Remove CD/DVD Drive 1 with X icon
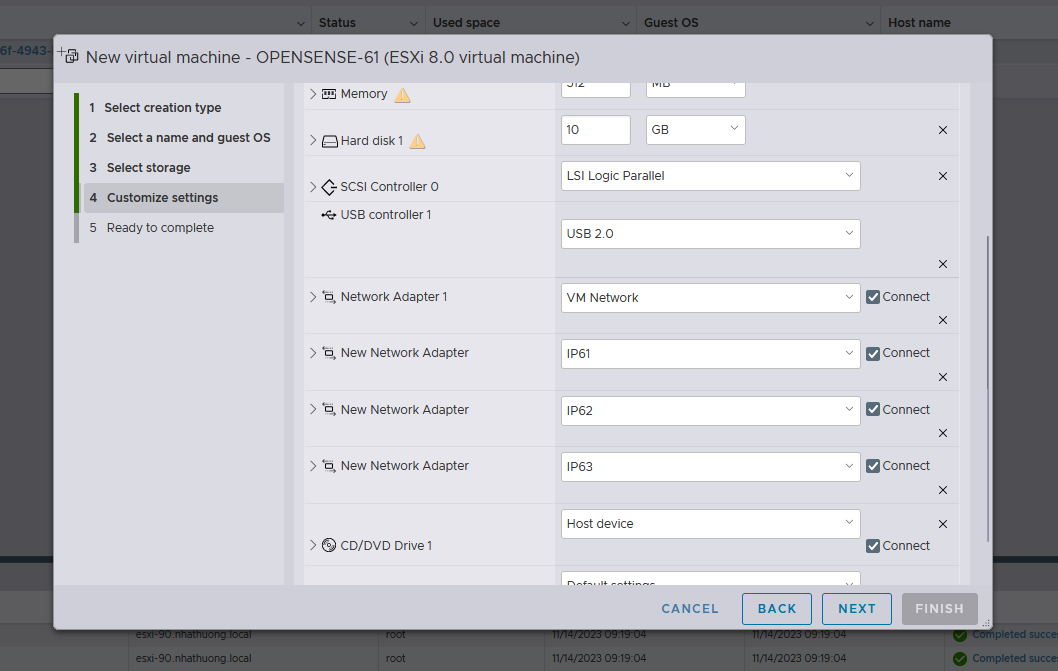 (942, 523)
